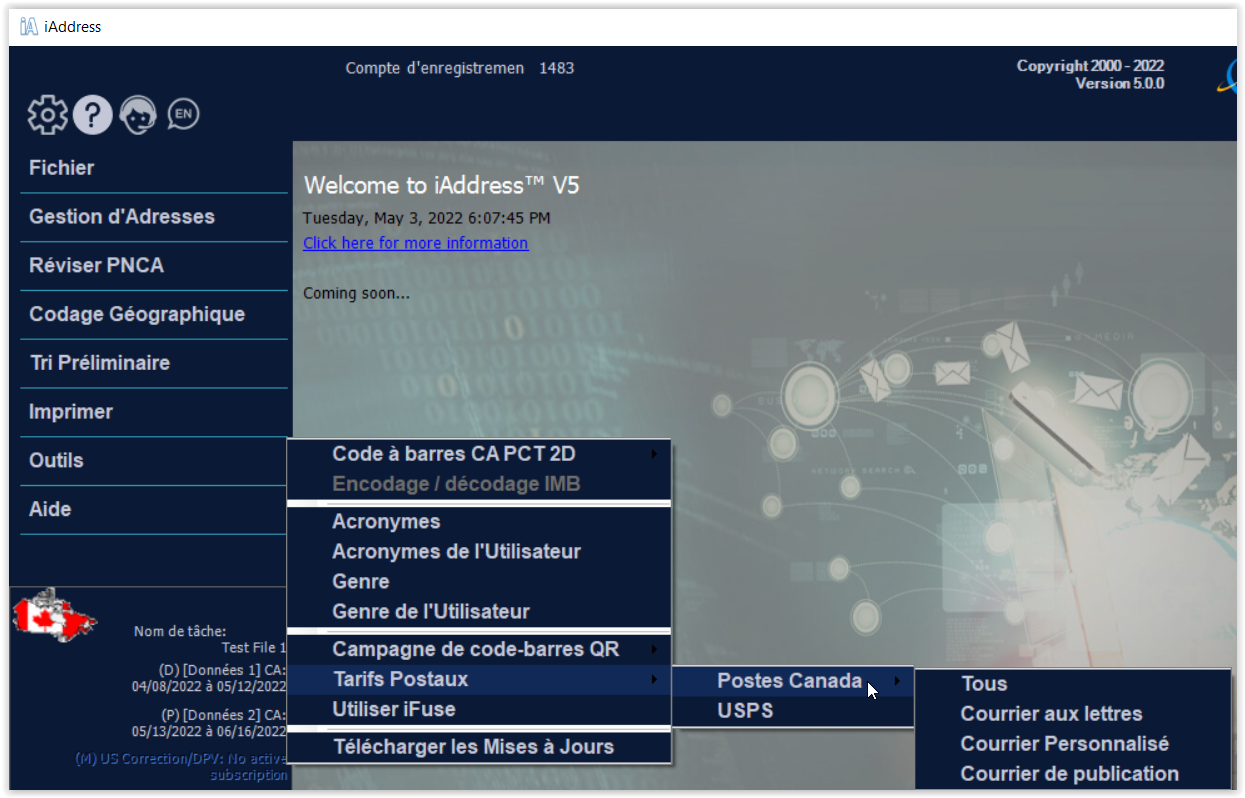Click the 'Coming soon...' text
Image resolution: width=1245 pixels, height=798 pixels.
pyautogui.click(x=356, y=294)
